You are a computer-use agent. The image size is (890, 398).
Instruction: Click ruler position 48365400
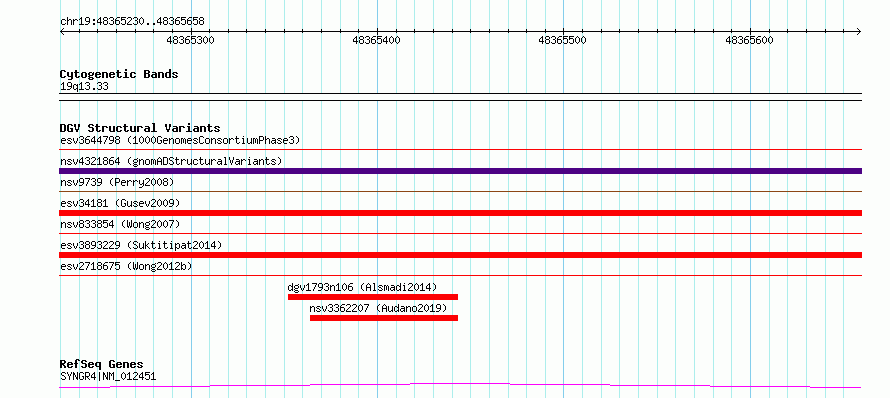[376, 40]
